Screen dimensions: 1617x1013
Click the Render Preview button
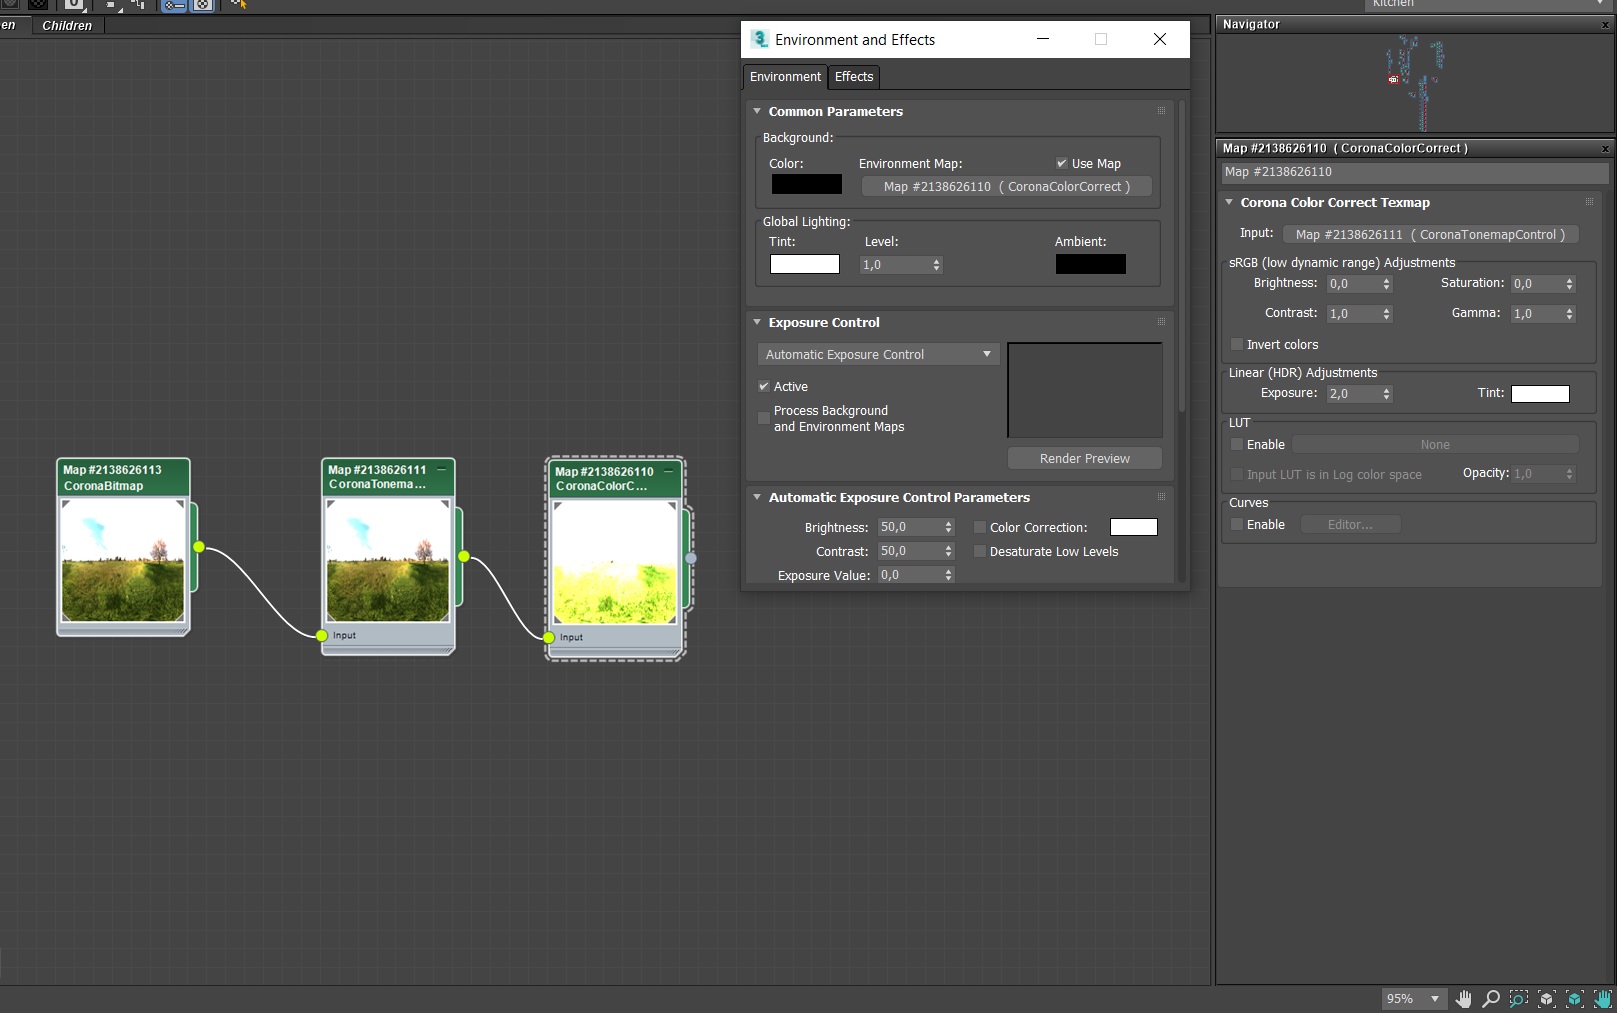click(1085, 458)
